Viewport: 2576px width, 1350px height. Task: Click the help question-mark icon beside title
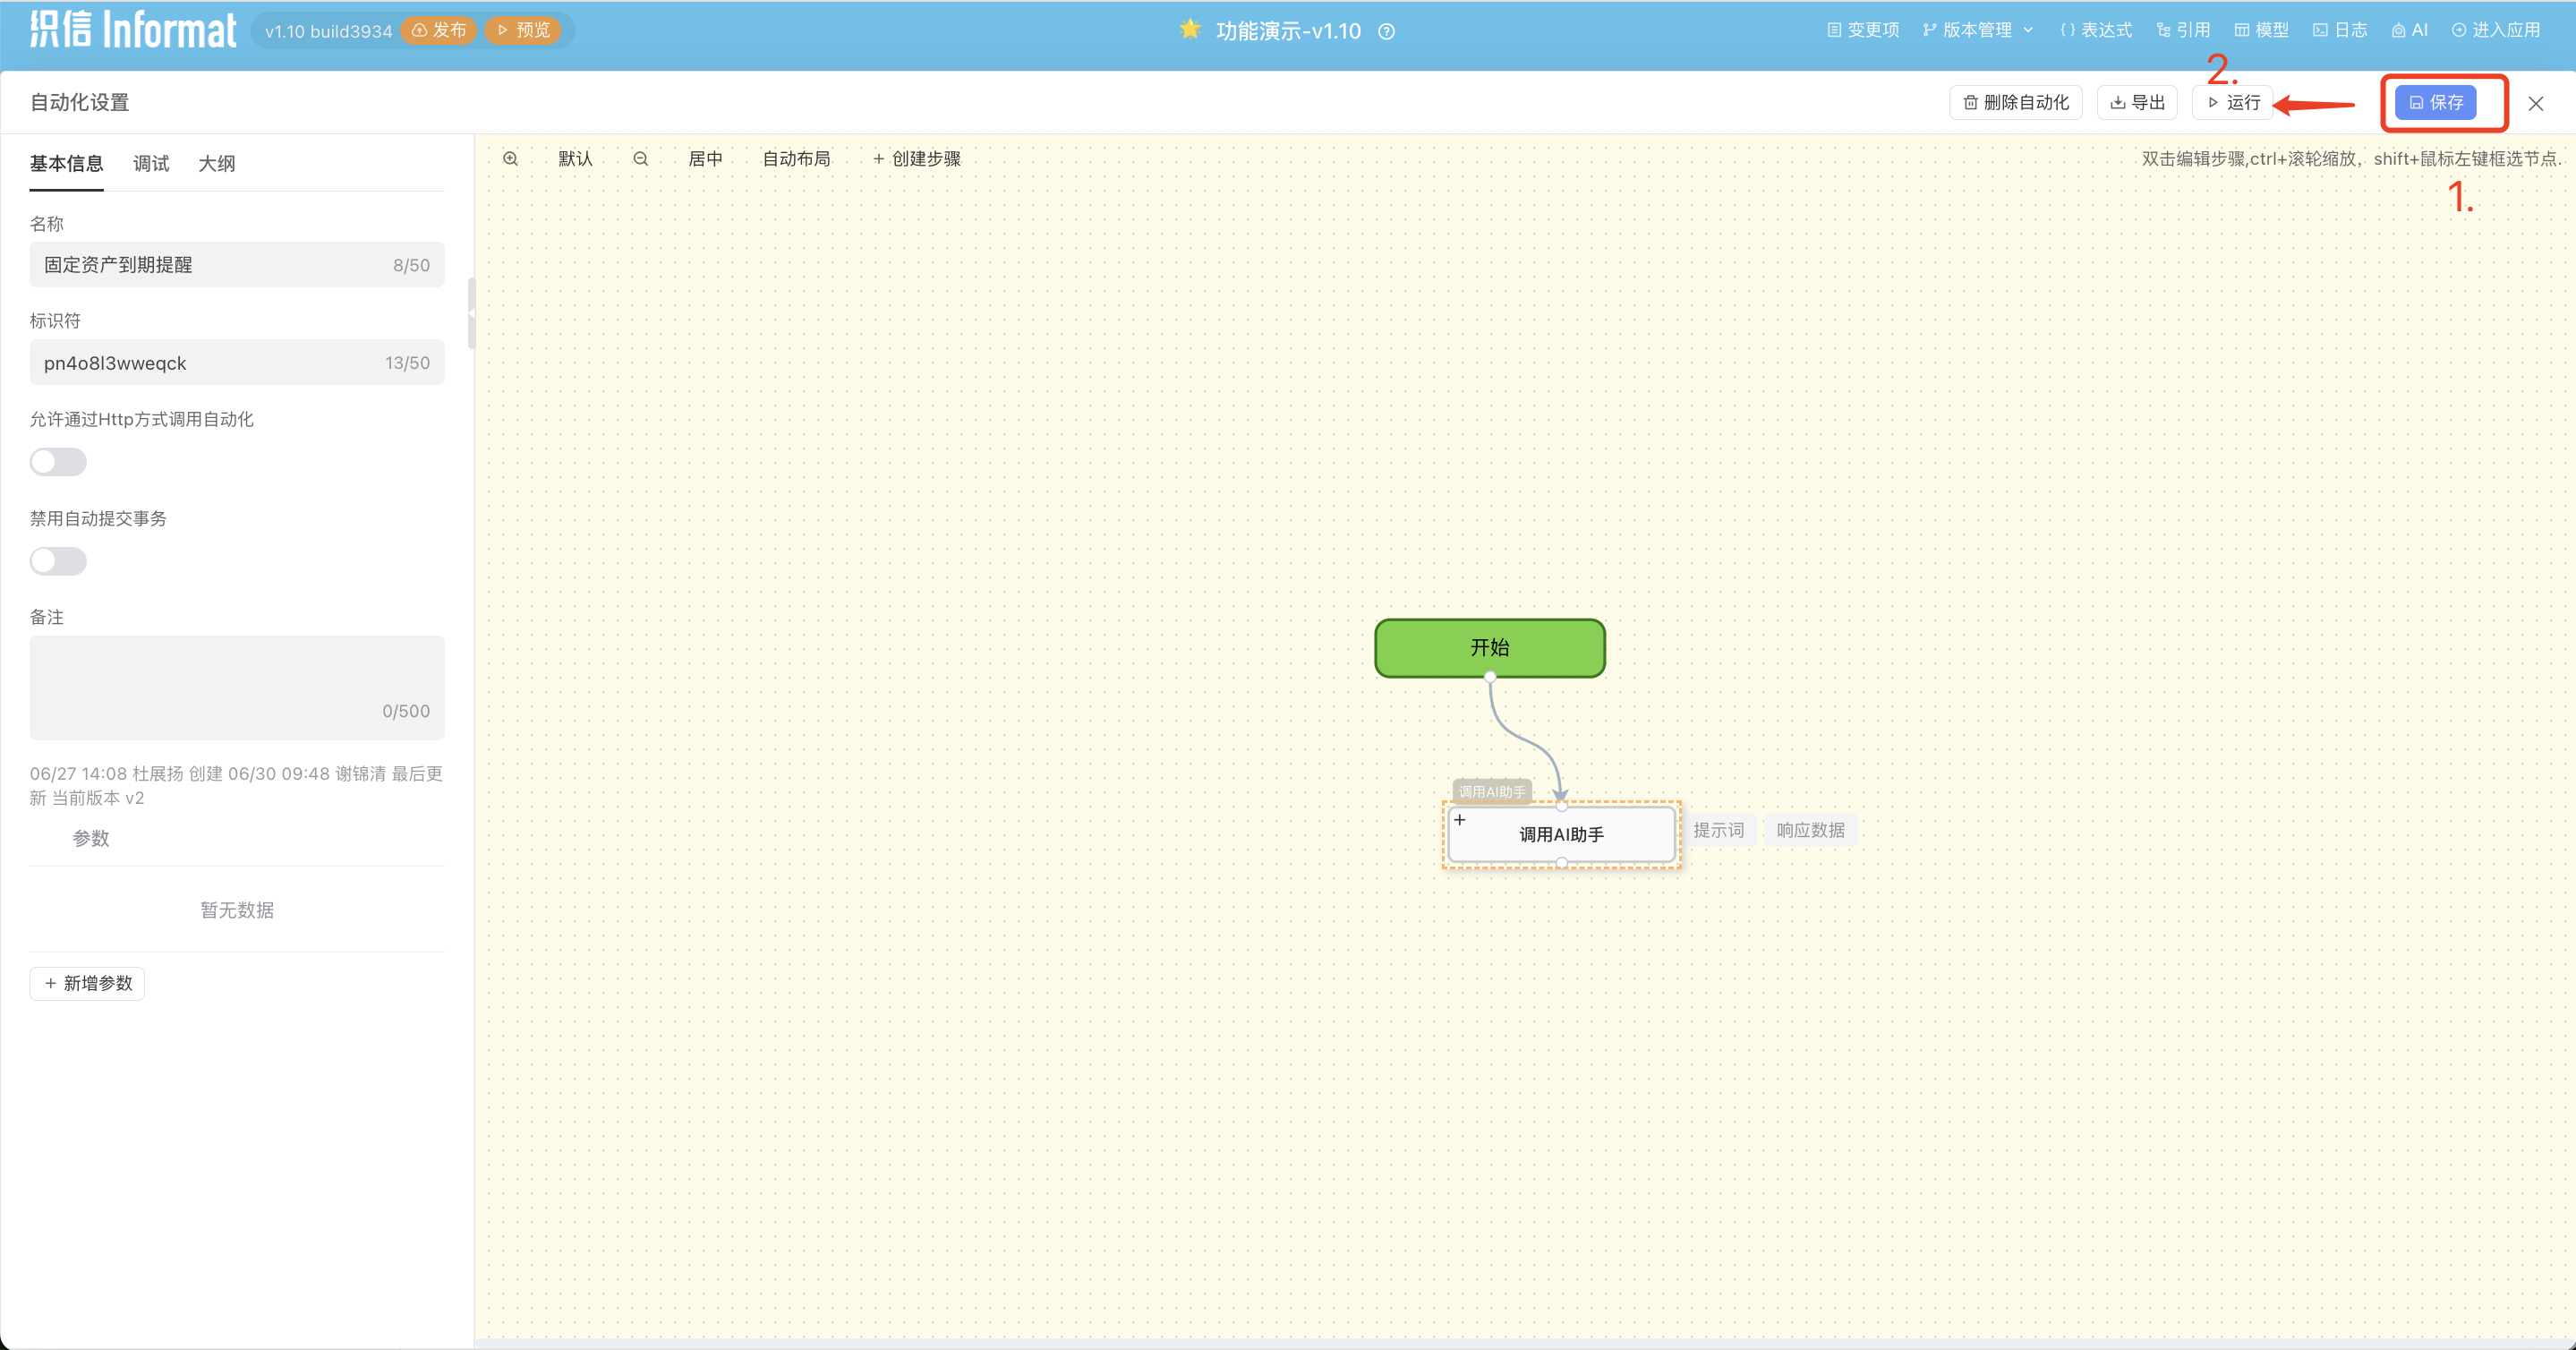pyautogui.click(x=1386, y=31)
